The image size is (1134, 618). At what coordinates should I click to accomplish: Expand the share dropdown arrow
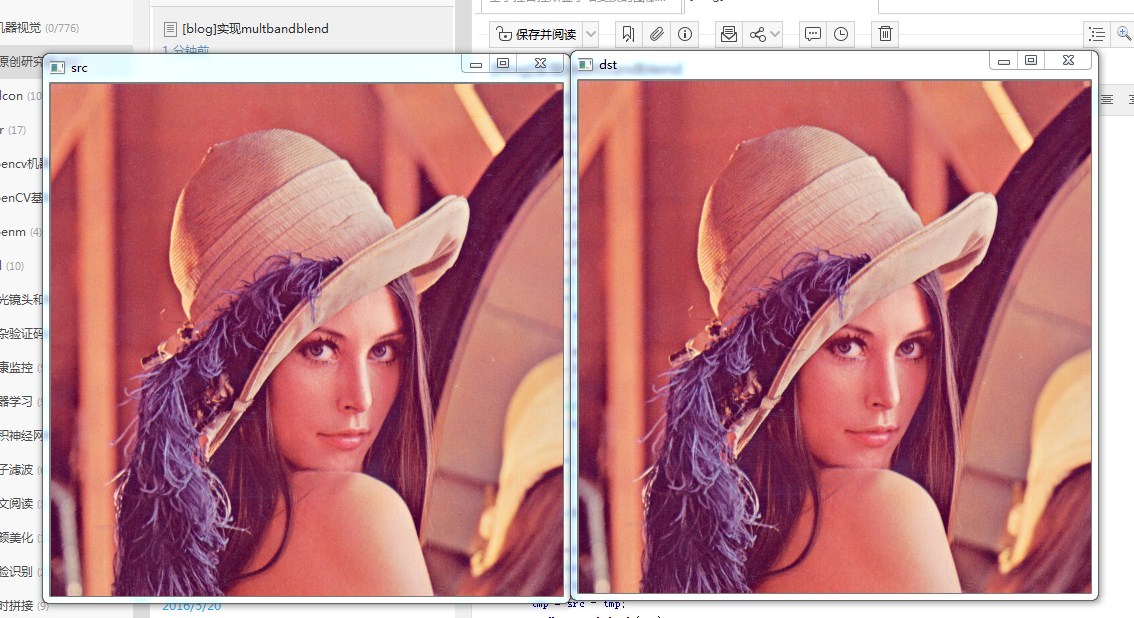(775, 34)
